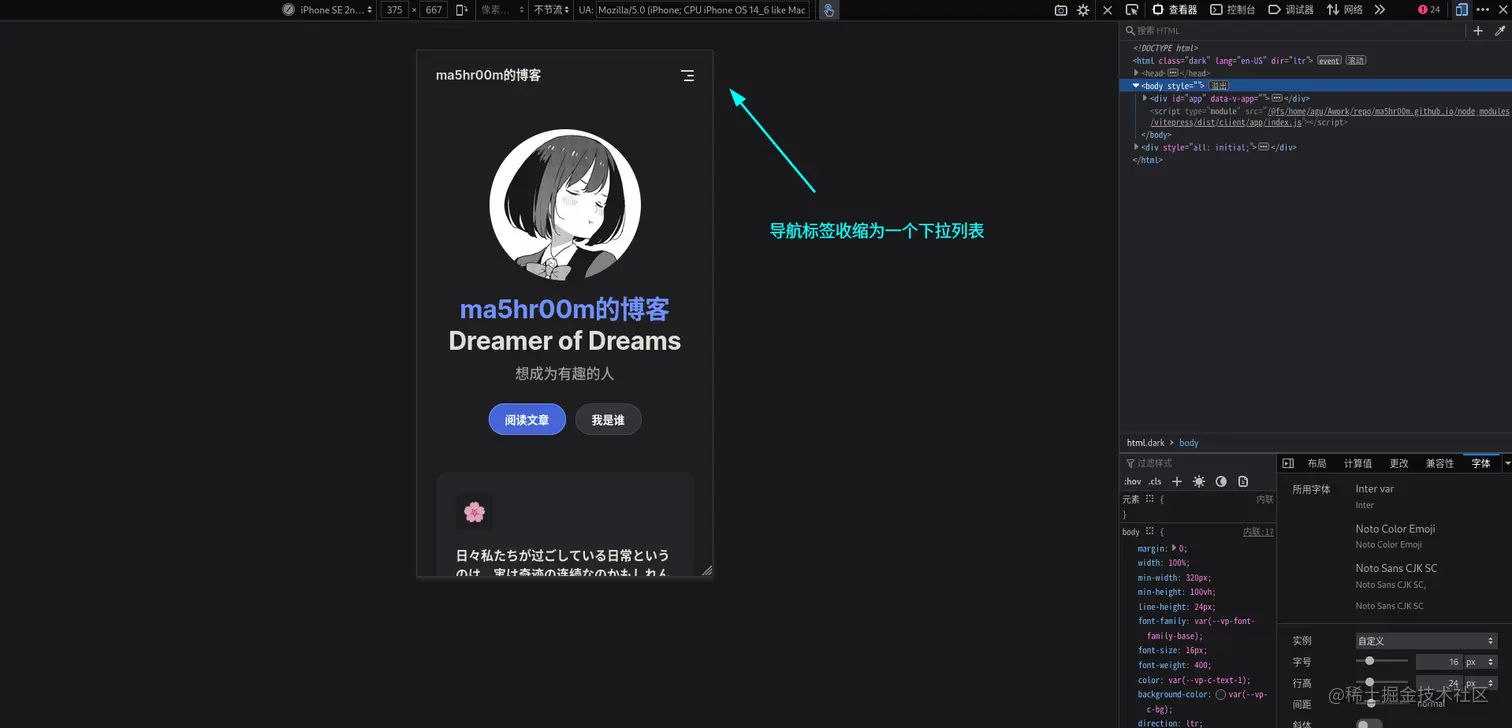1512x728 pixels.
Task: Click the user agent string field
Action: pyautogui.click(x=703, y=10)
